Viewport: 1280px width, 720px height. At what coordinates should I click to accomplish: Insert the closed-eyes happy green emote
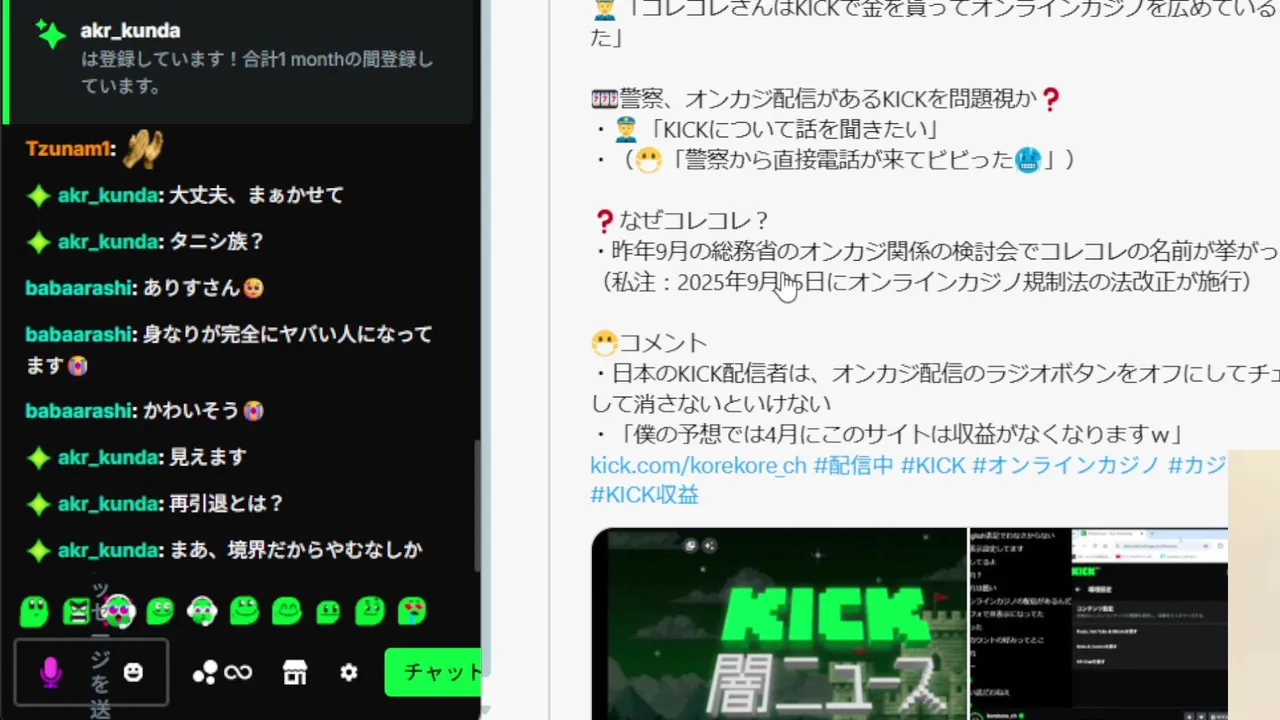tap(286, 610)
